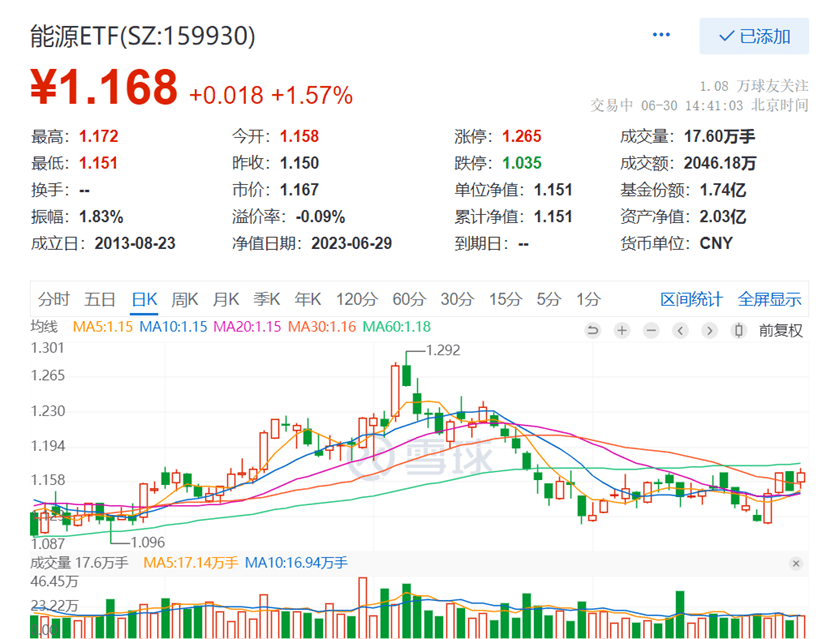Click the 成交量 17.6万手 label
This screenshot has height=639, width=831.
coord(79,563)
